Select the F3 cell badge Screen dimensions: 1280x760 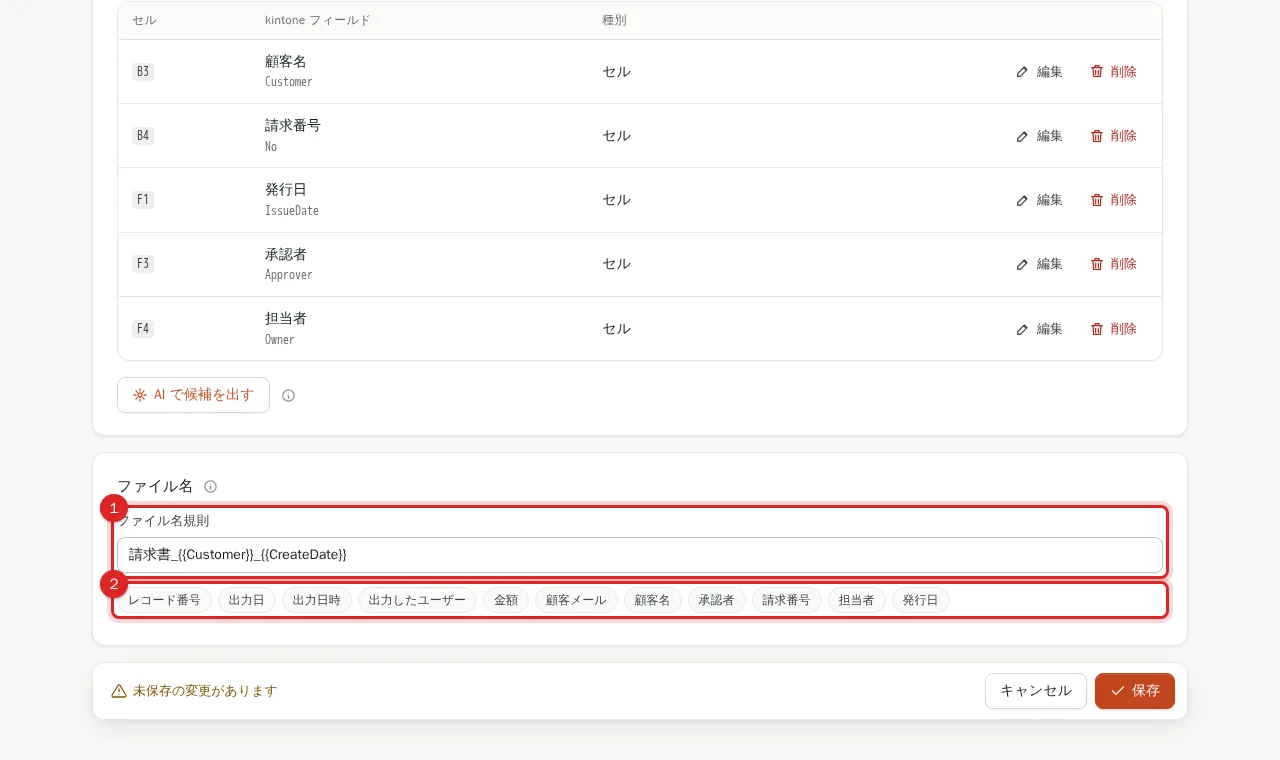coord(143,264)
